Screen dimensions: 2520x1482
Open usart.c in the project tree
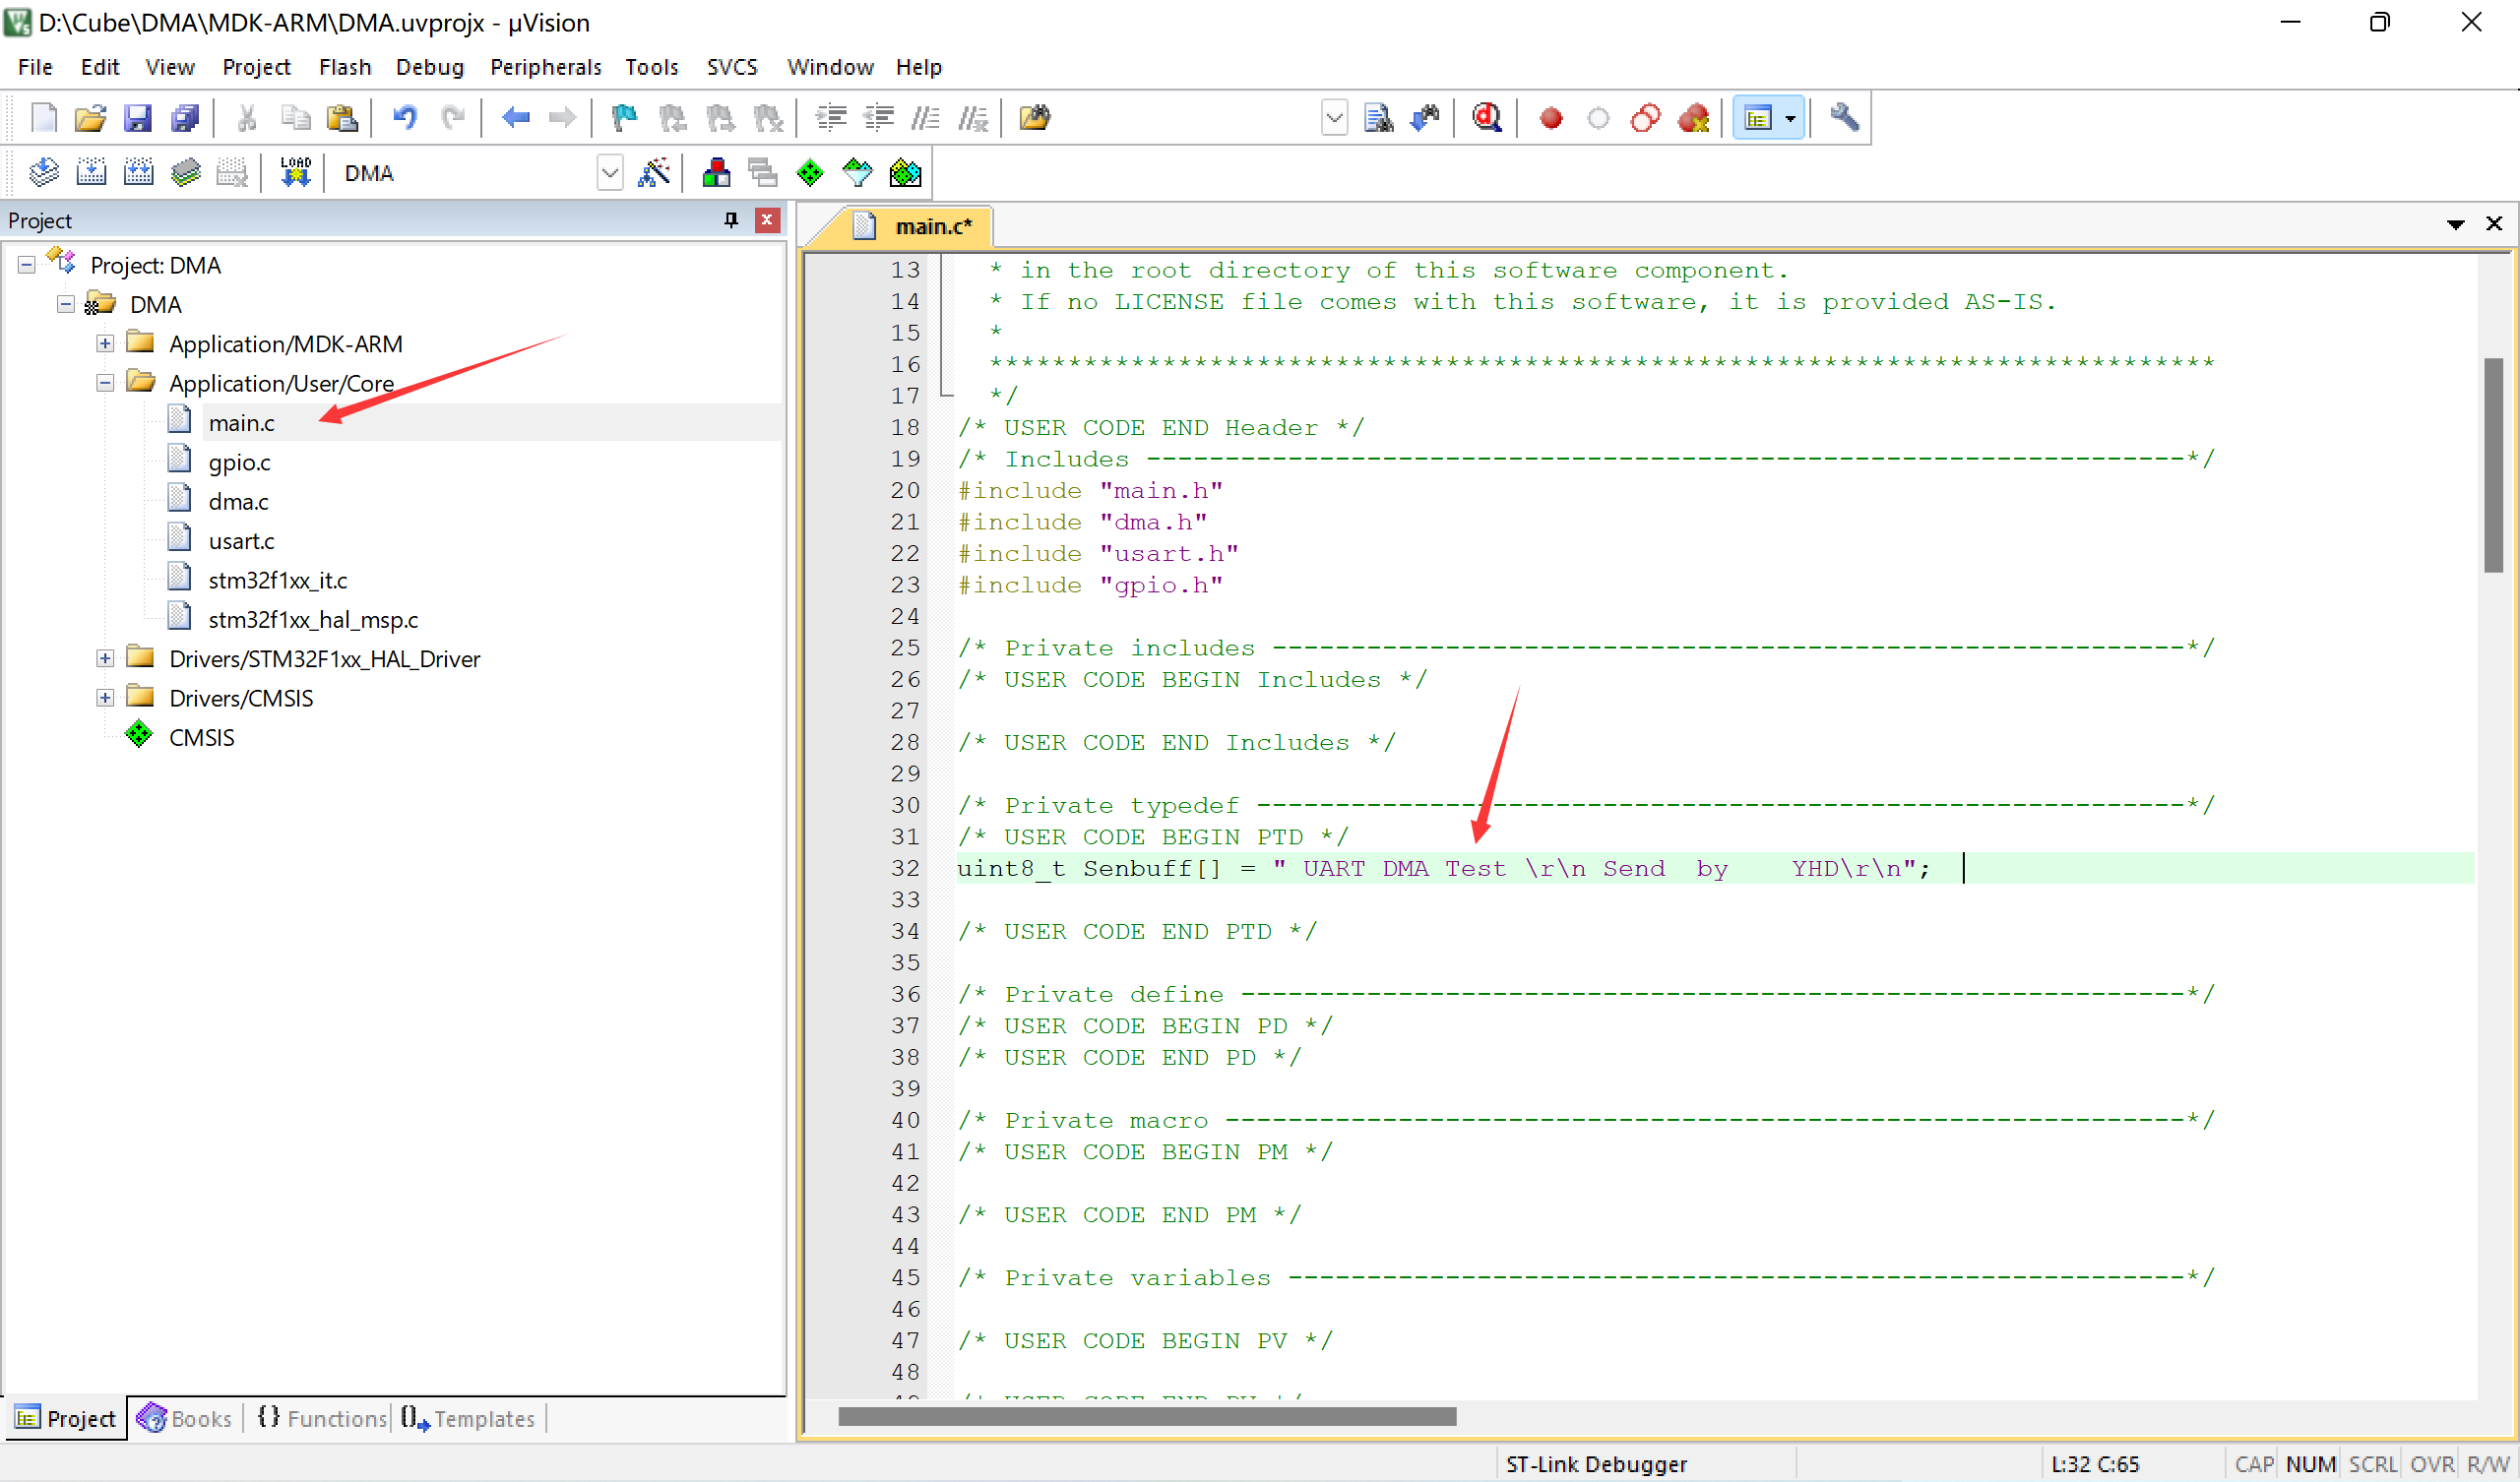click(x=241, y=541)
